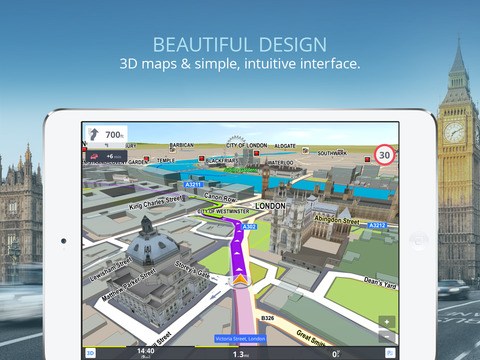
Task: Toggle the 3D view button
Action: point(90,353)
